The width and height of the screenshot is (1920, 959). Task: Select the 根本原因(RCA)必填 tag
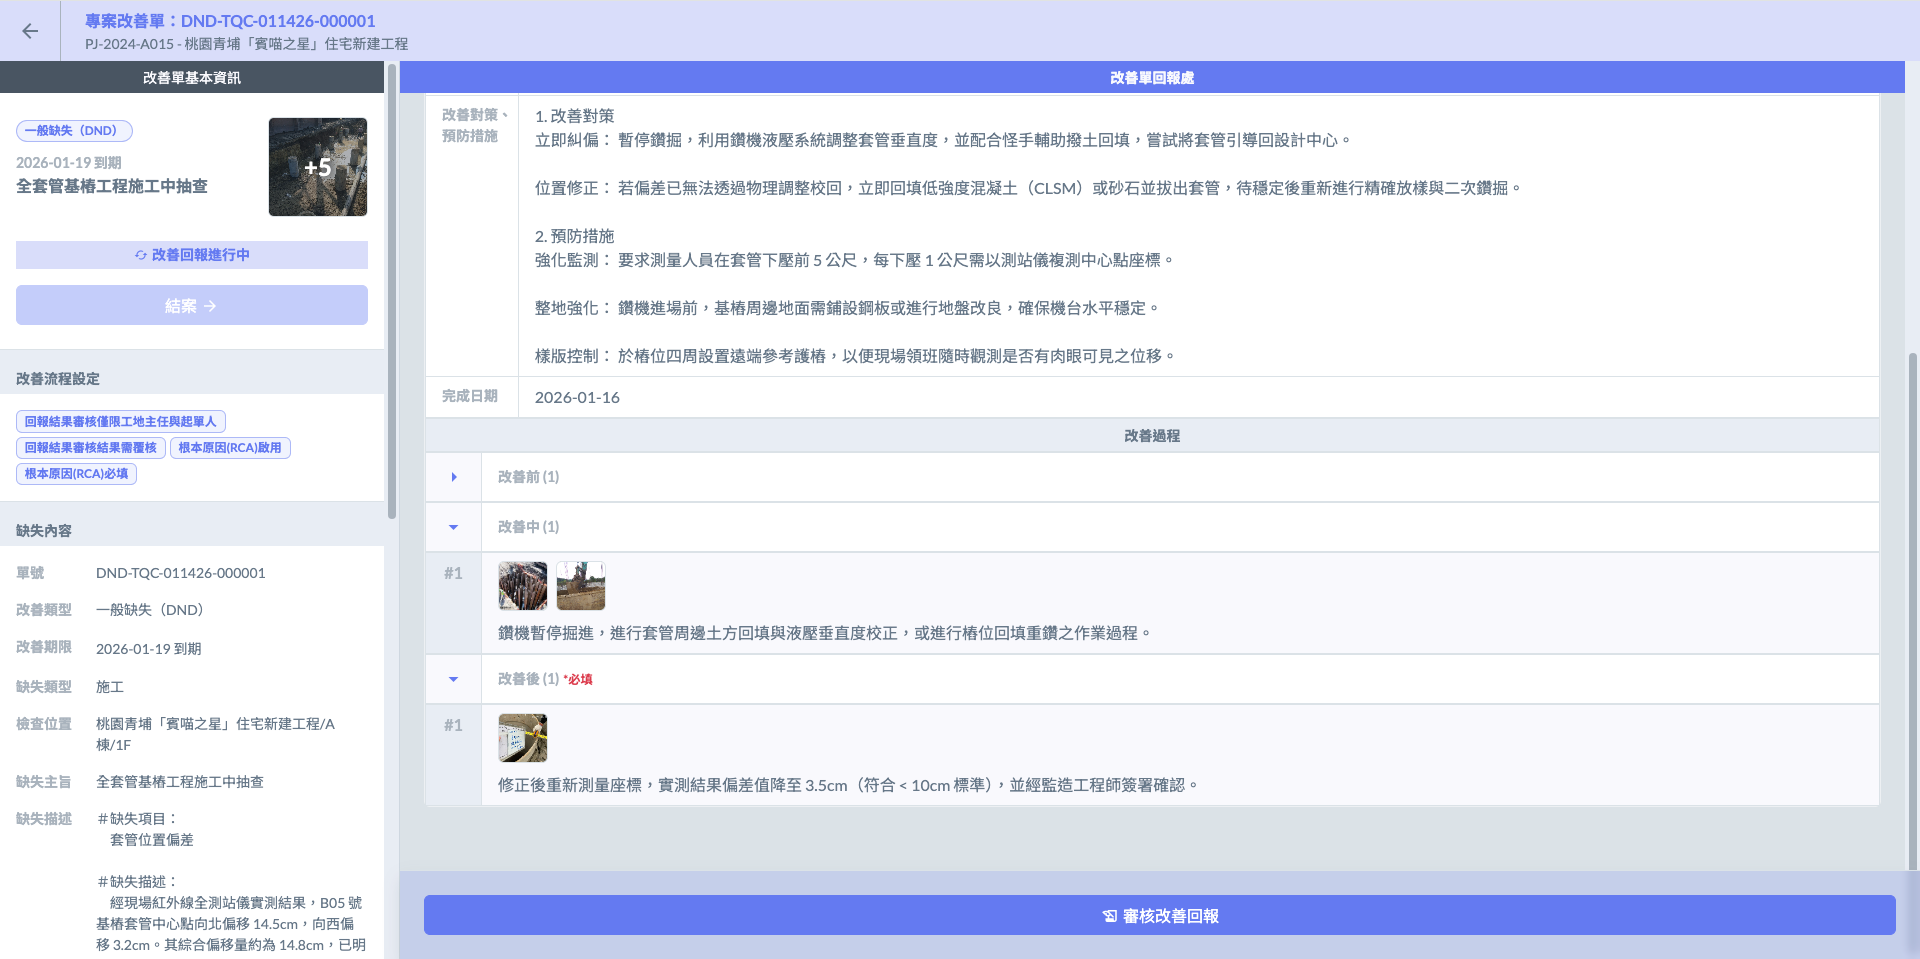click(77, 474)
